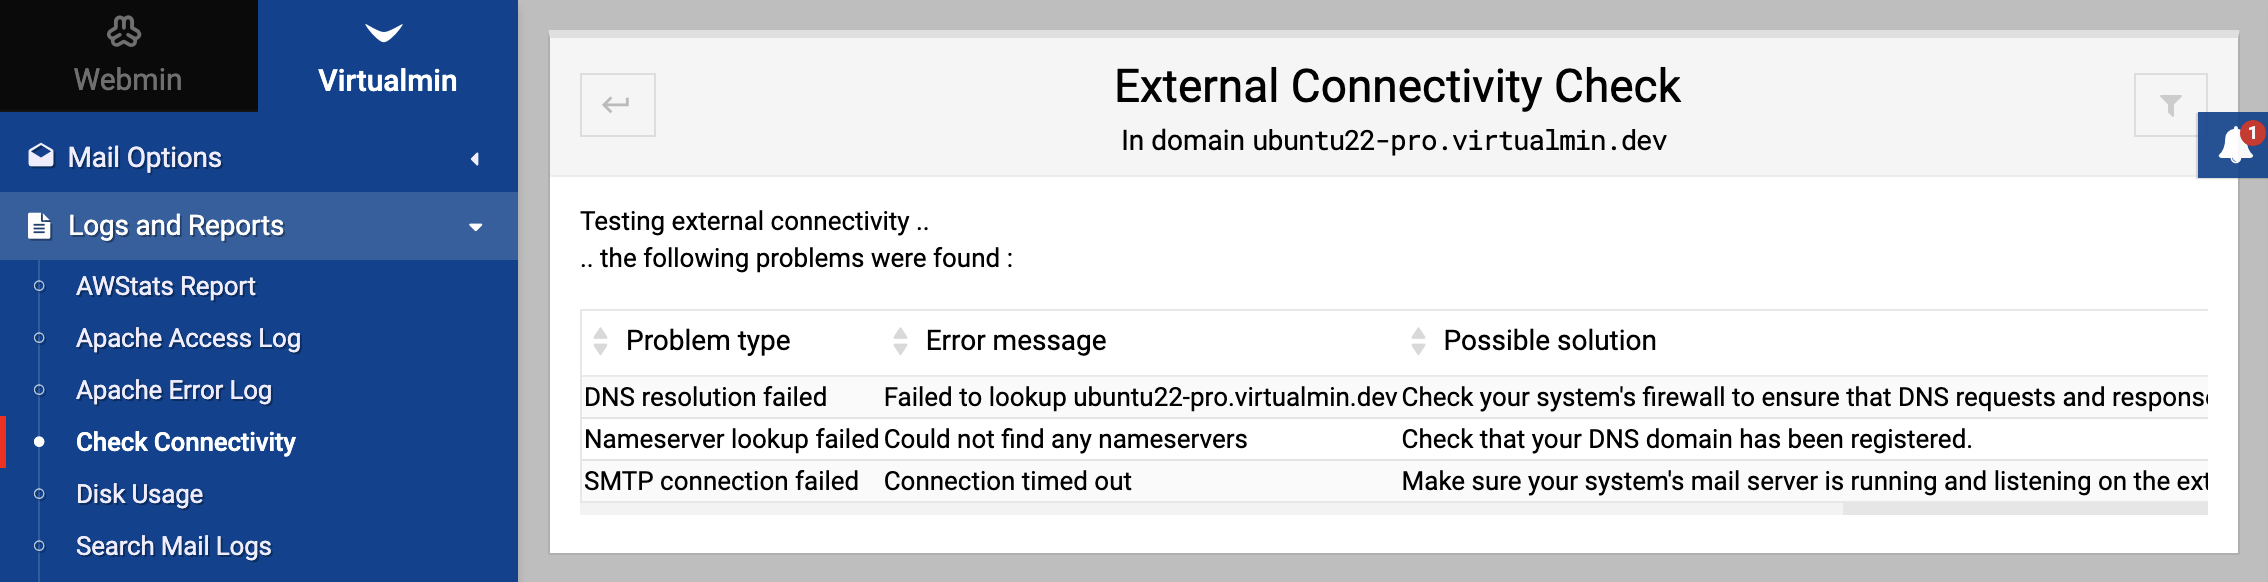
Task: Open Apache Access Log
Action: point(188,338)
